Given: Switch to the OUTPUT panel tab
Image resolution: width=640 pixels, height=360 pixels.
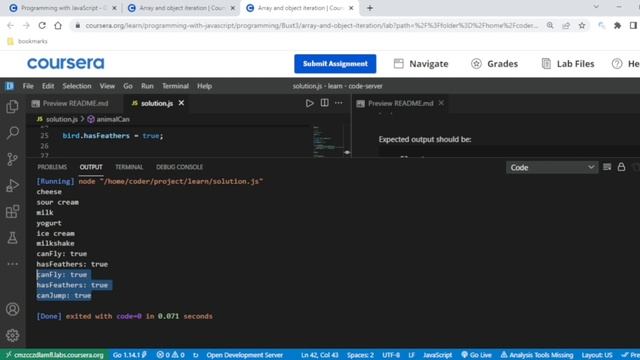Looking at the screenshot, I should pyautogui.click(x=91, y=167).
